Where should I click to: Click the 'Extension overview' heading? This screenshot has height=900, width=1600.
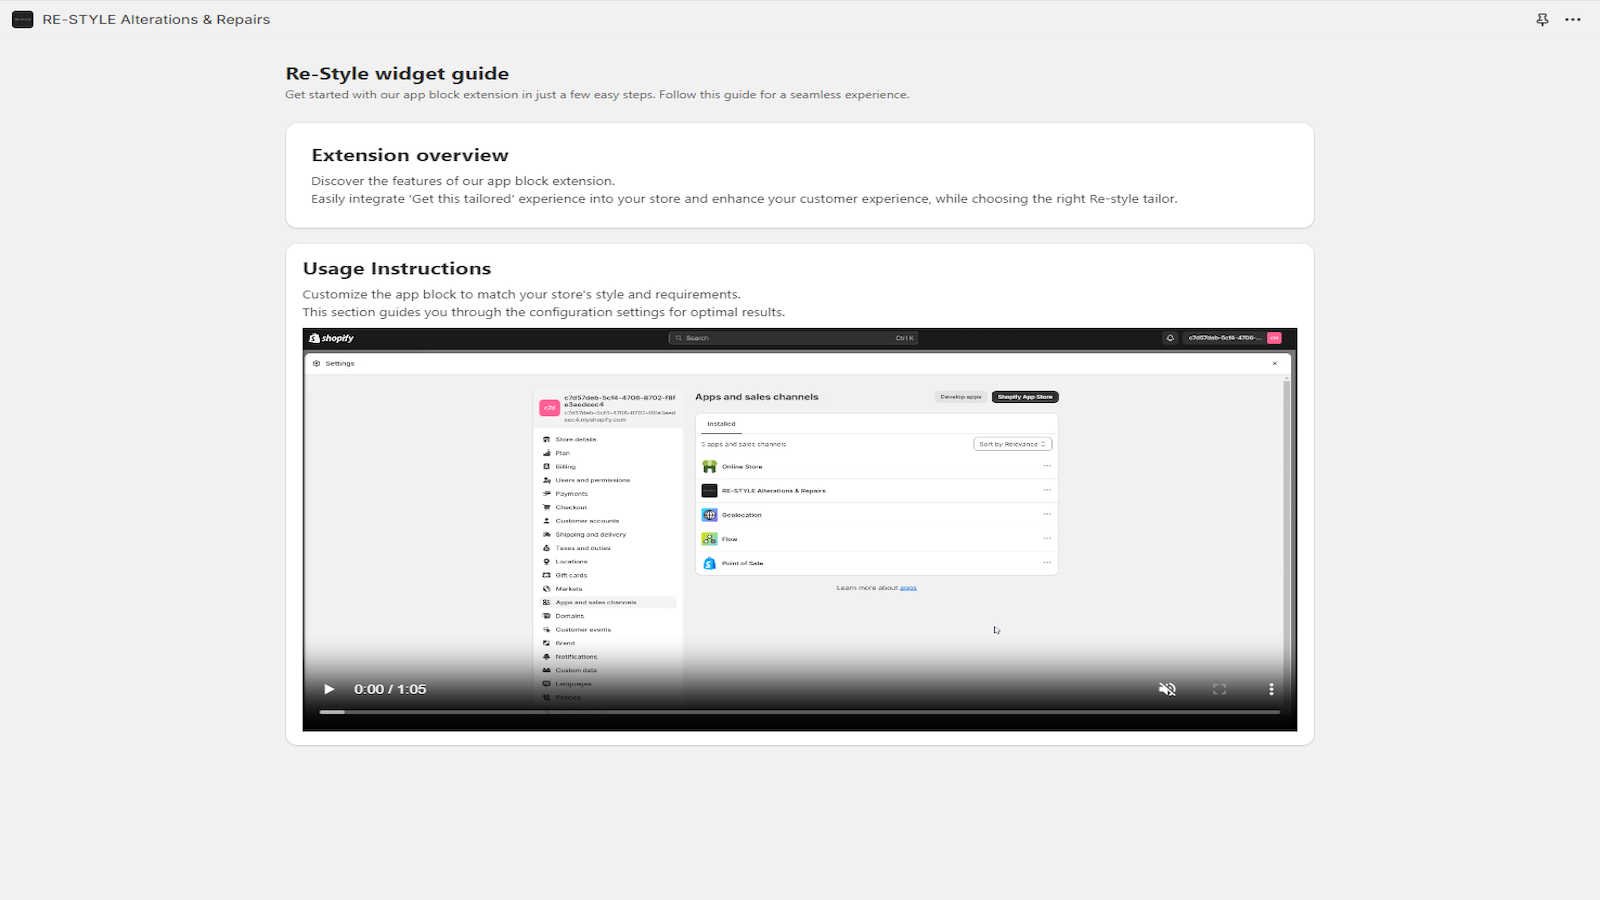point(410,155)
